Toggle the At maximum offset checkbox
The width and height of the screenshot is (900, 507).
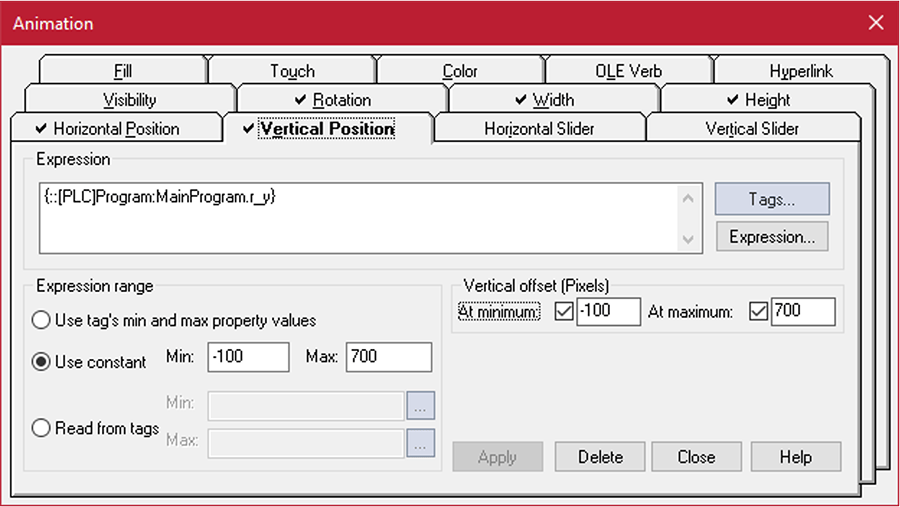coord(758,312)
